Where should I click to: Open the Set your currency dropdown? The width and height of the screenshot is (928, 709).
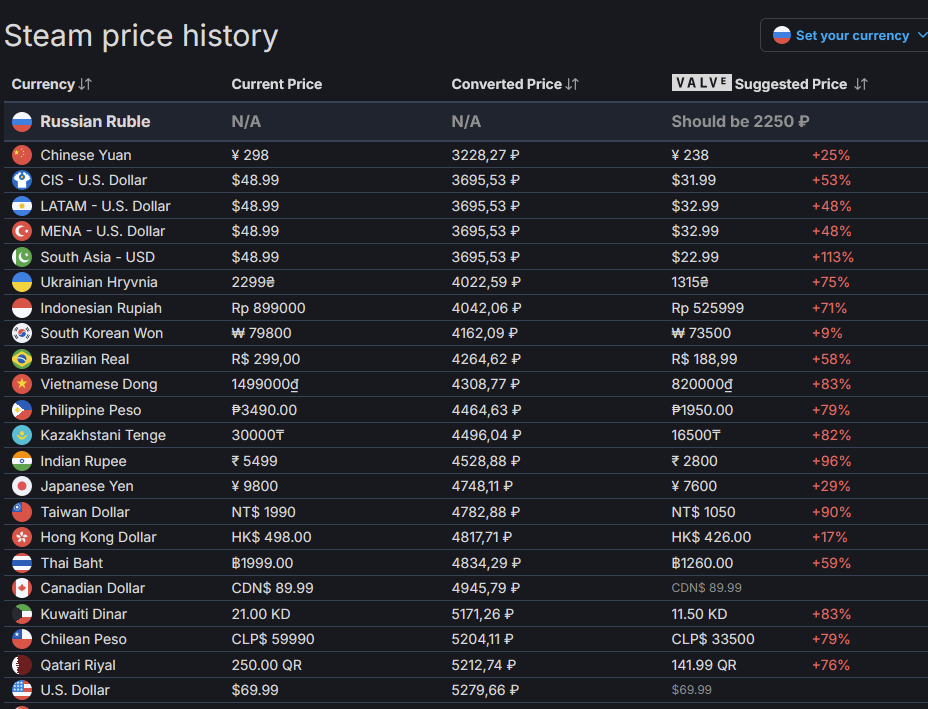click(x=846, y=36)
